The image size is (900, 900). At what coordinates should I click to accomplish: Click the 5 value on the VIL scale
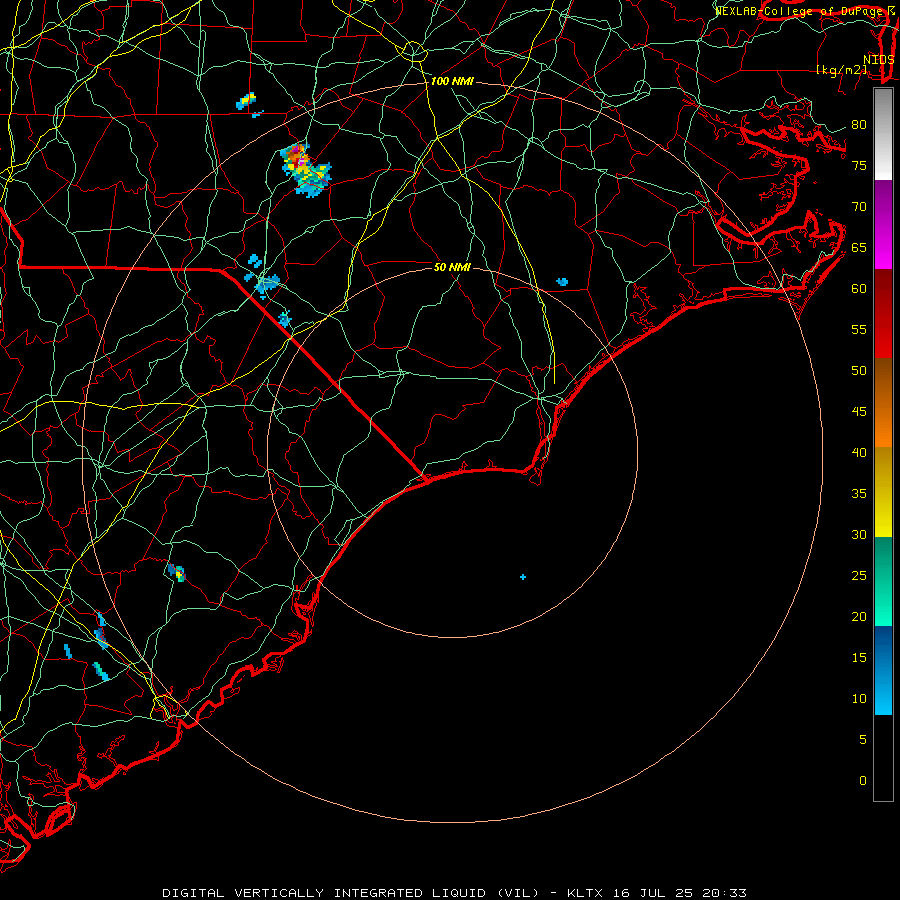[863, 740]
